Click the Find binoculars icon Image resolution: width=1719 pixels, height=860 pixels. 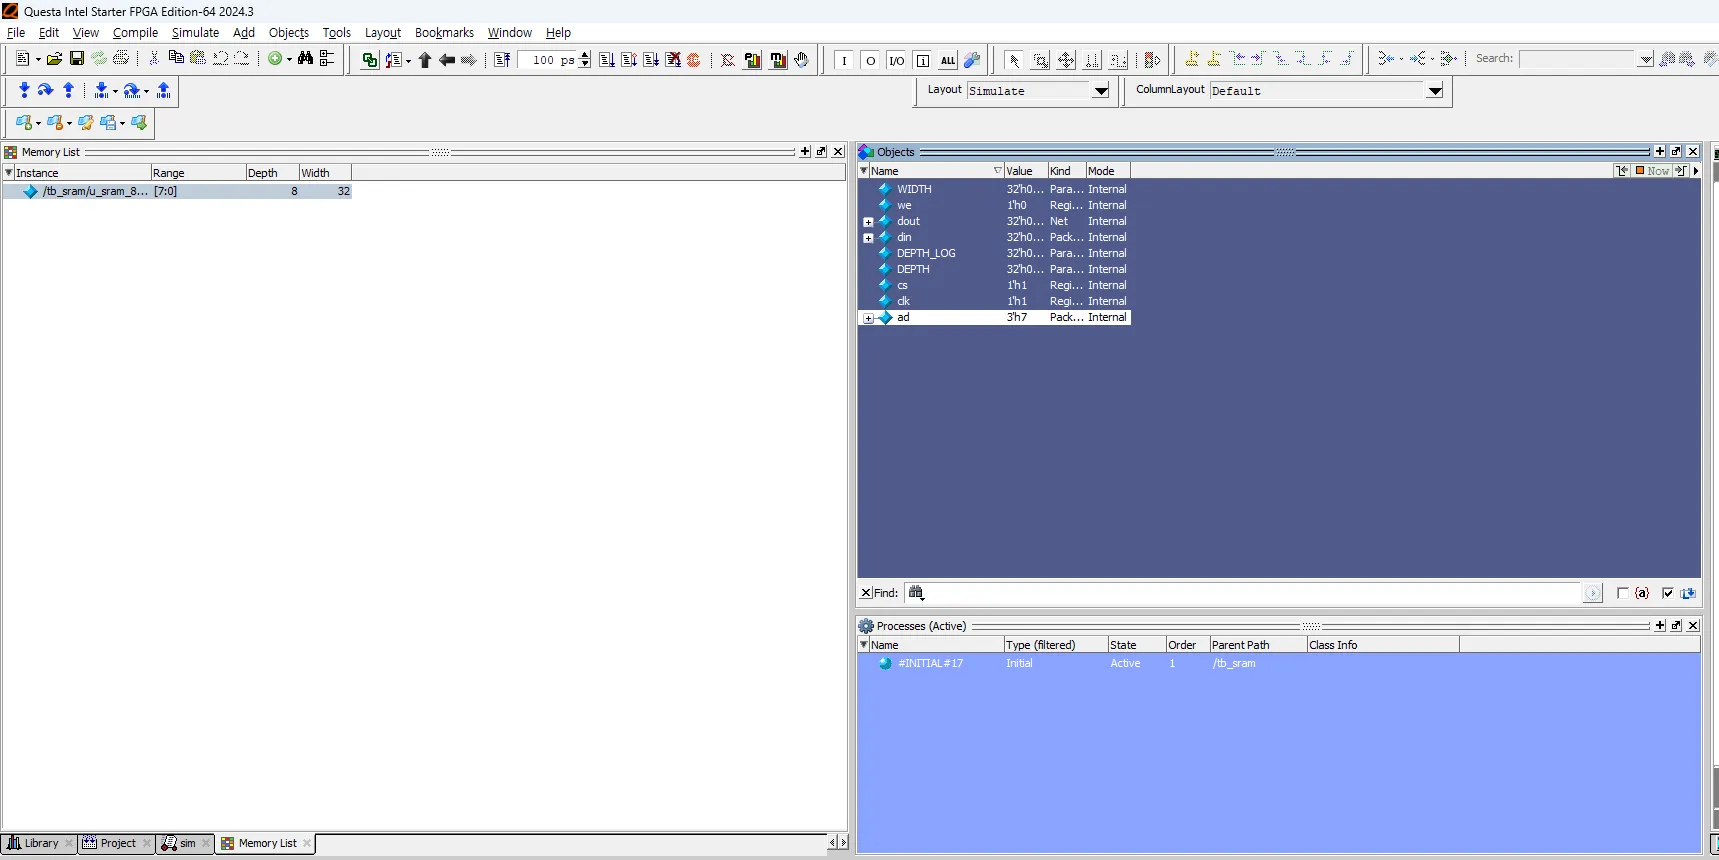point(305,59)
